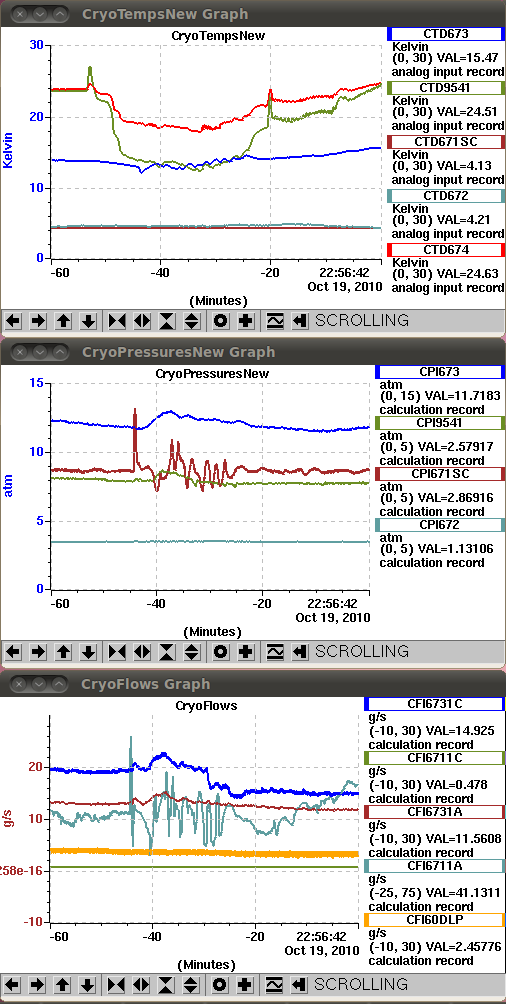Image resolution: width=506 pixels, height=1004 pixels.
Task: Click the plus icon in CryoPressuresNew Graph toolbar
Action: tap(245, 652)
